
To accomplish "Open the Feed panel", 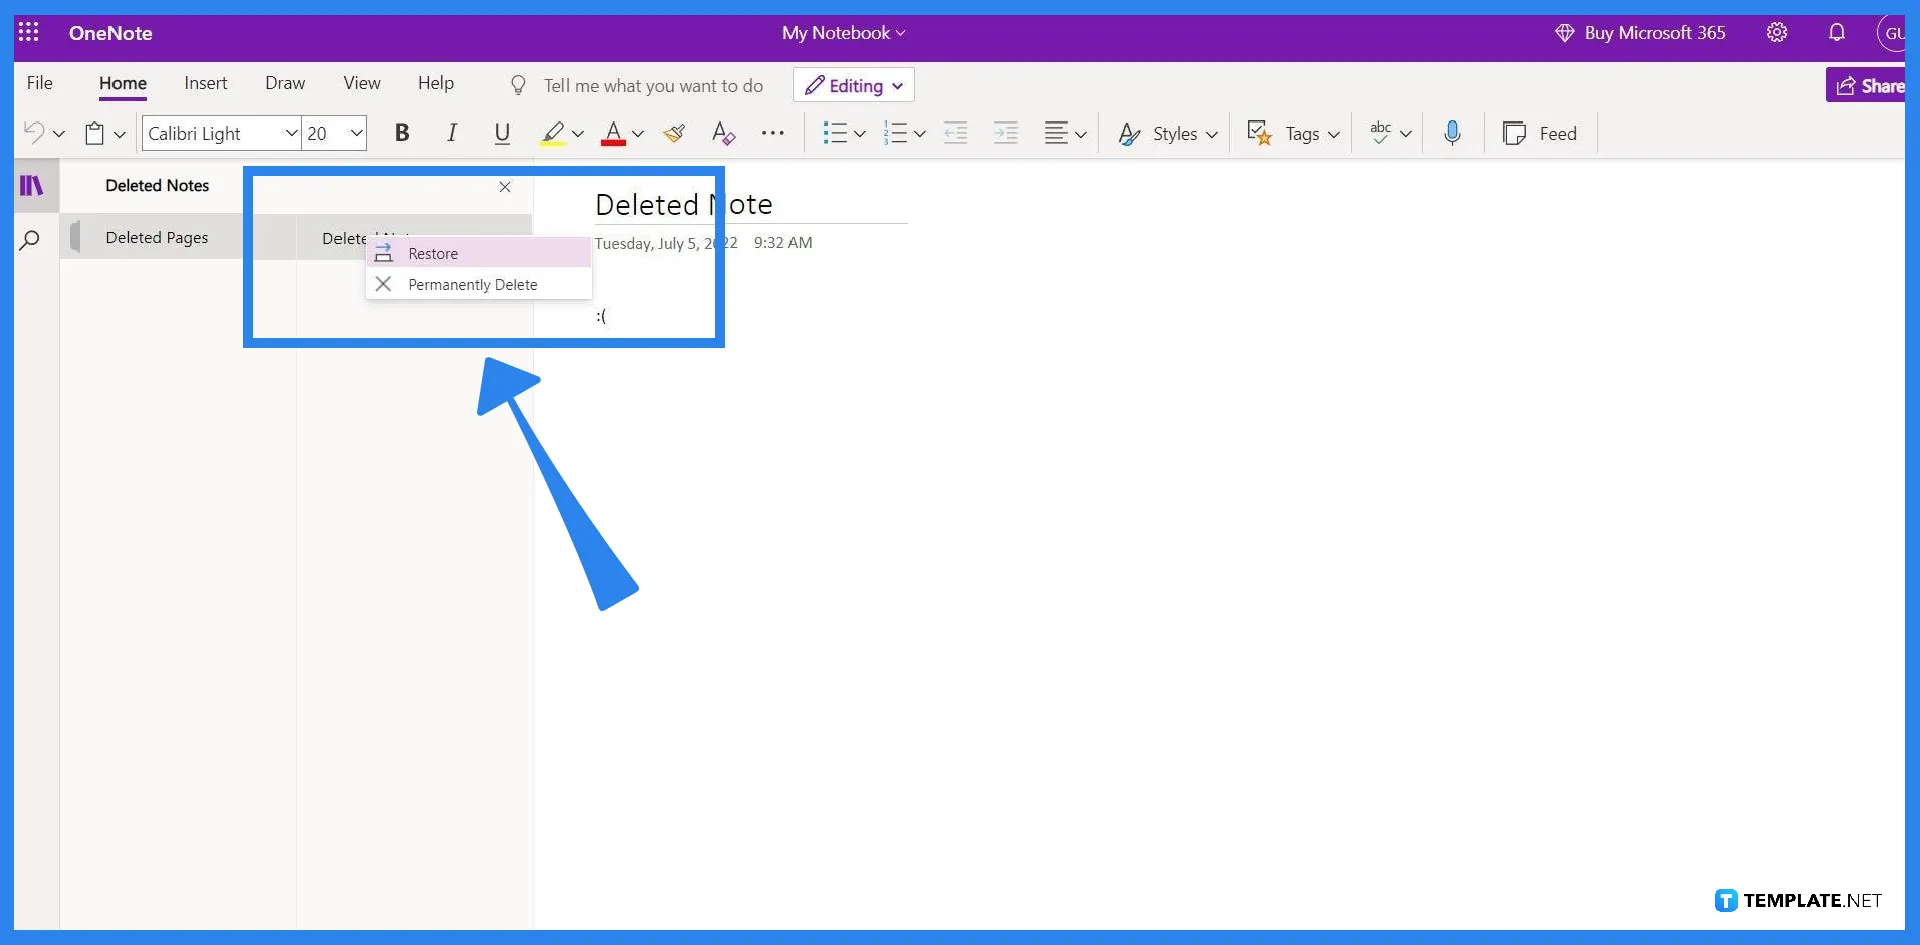I will [x=1541, y=132].
